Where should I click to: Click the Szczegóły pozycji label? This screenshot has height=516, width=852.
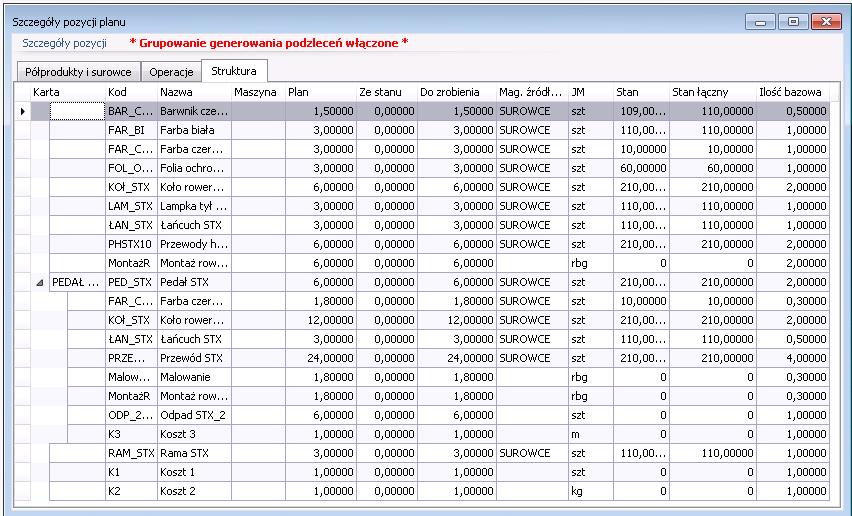pos(64,43)
